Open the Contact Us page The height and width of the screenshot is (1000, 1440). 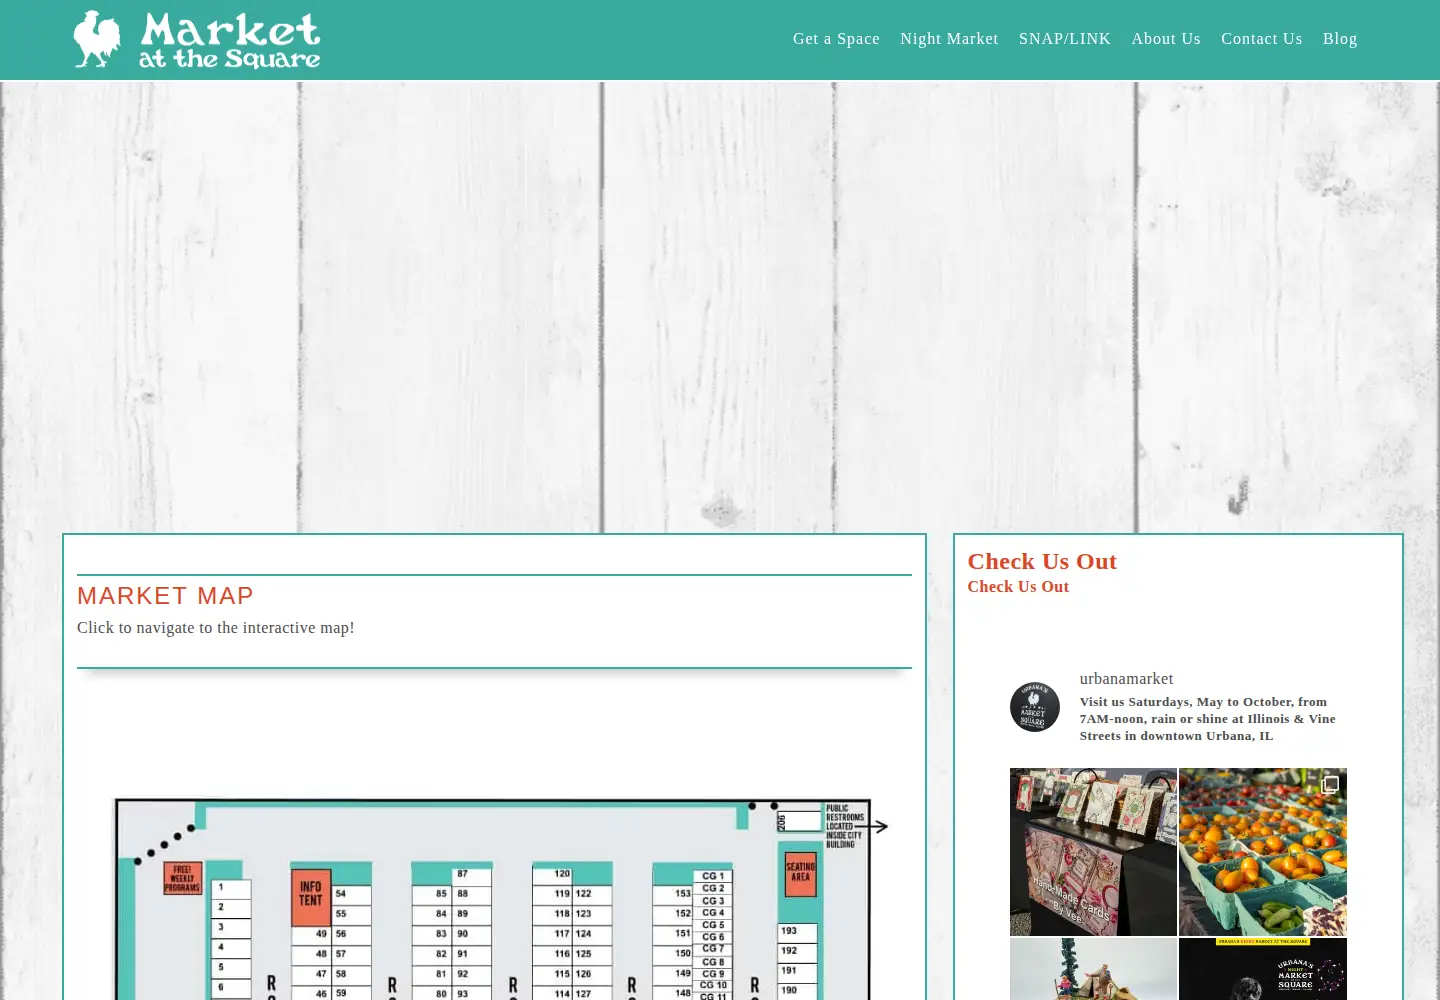pyautogui.click(x=1262, y=39)
